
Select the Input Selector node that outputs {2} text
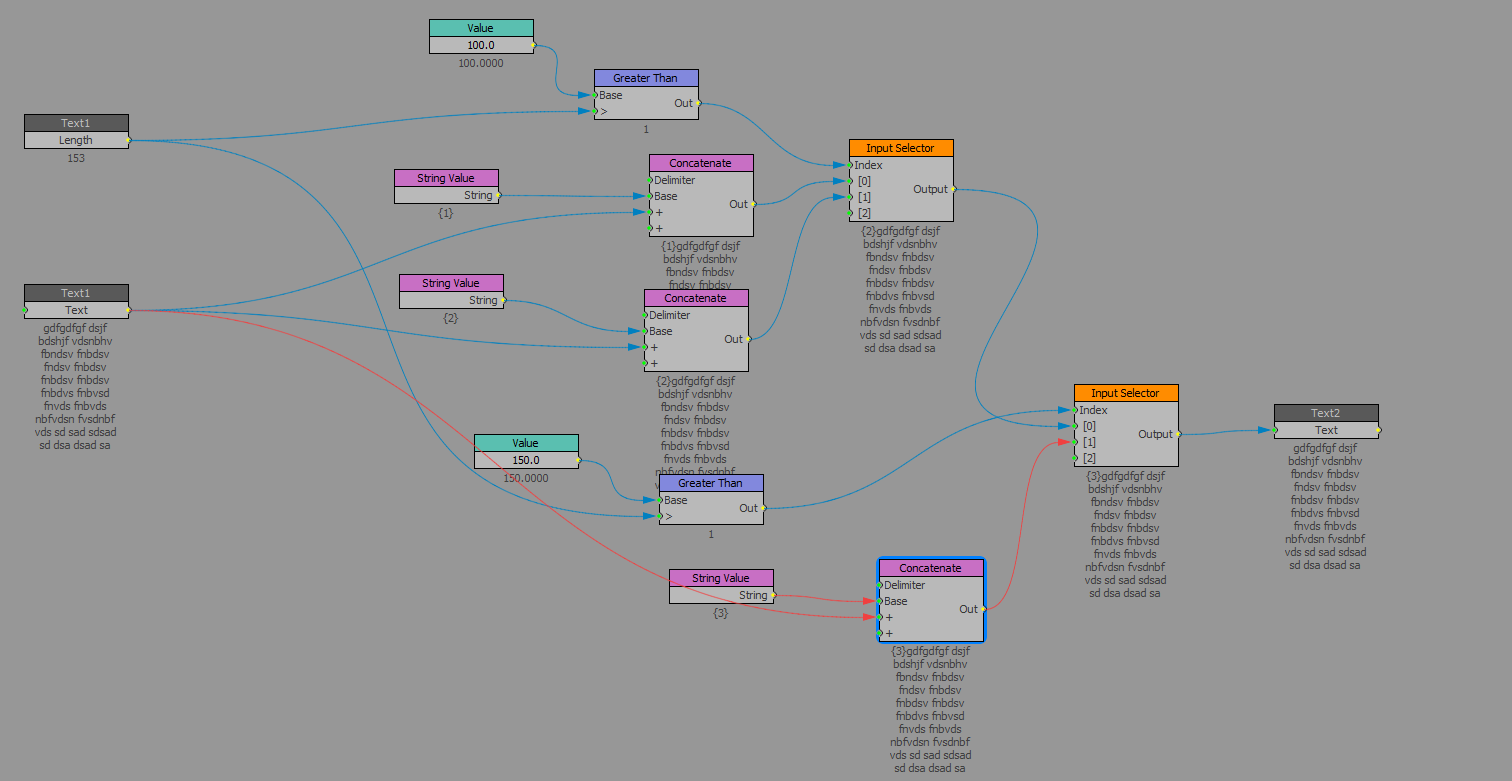click(901, 148)
